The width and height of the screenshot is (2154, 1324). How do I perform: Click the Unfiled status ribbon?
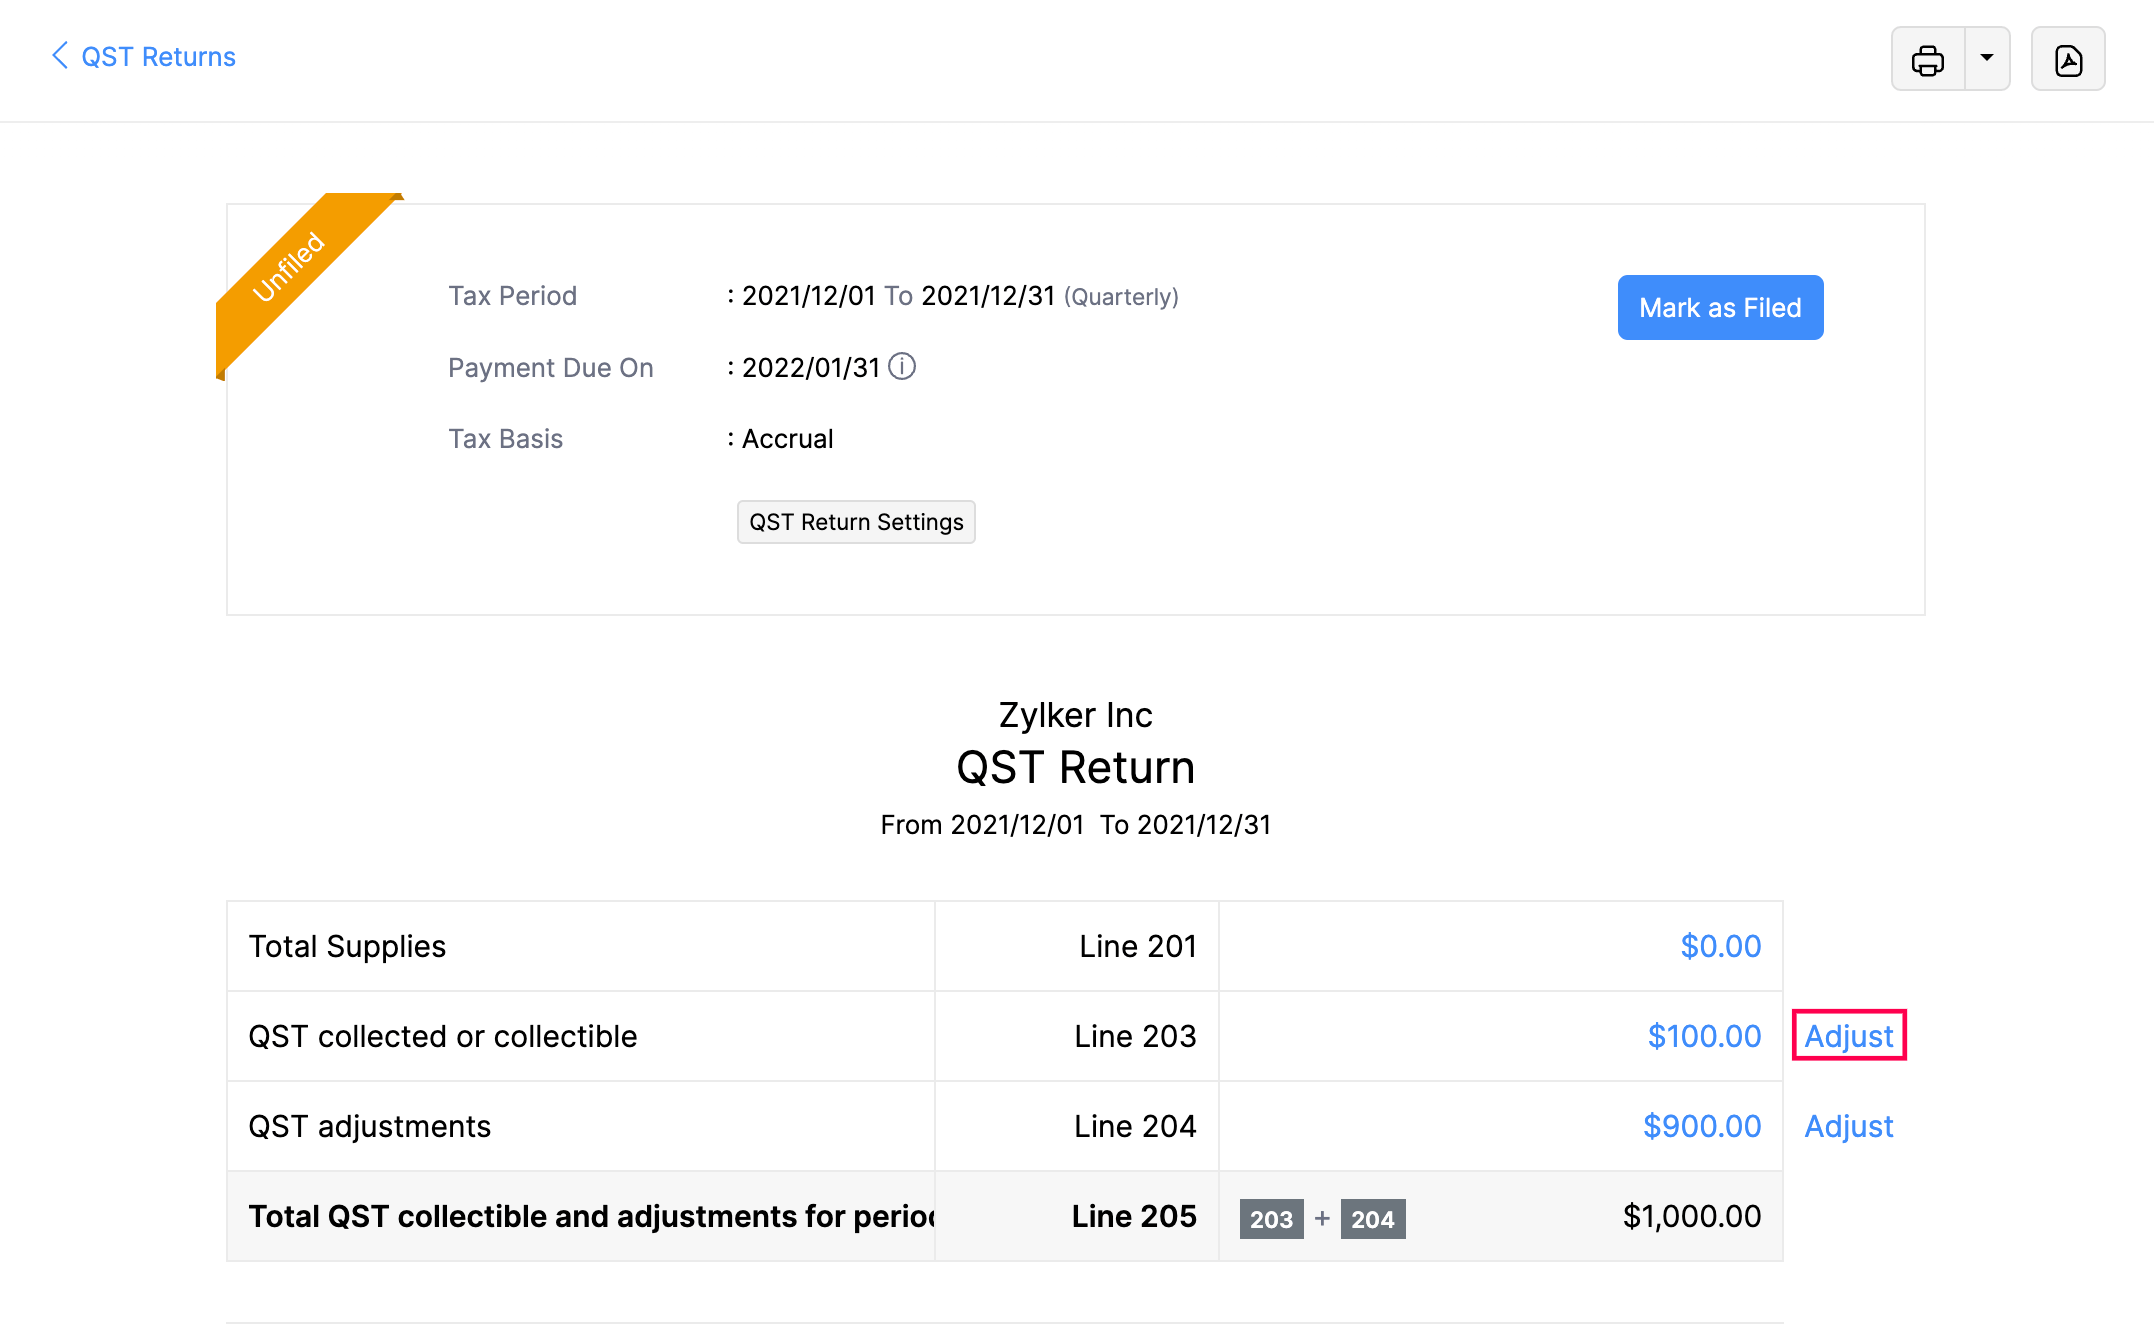pos(290,268)
